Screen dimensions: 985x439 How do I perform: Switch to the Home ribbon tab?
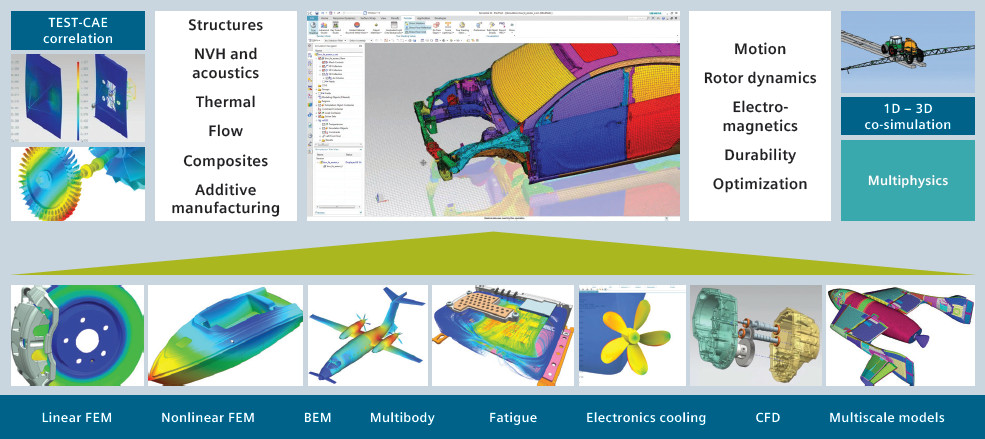[326, 18]
